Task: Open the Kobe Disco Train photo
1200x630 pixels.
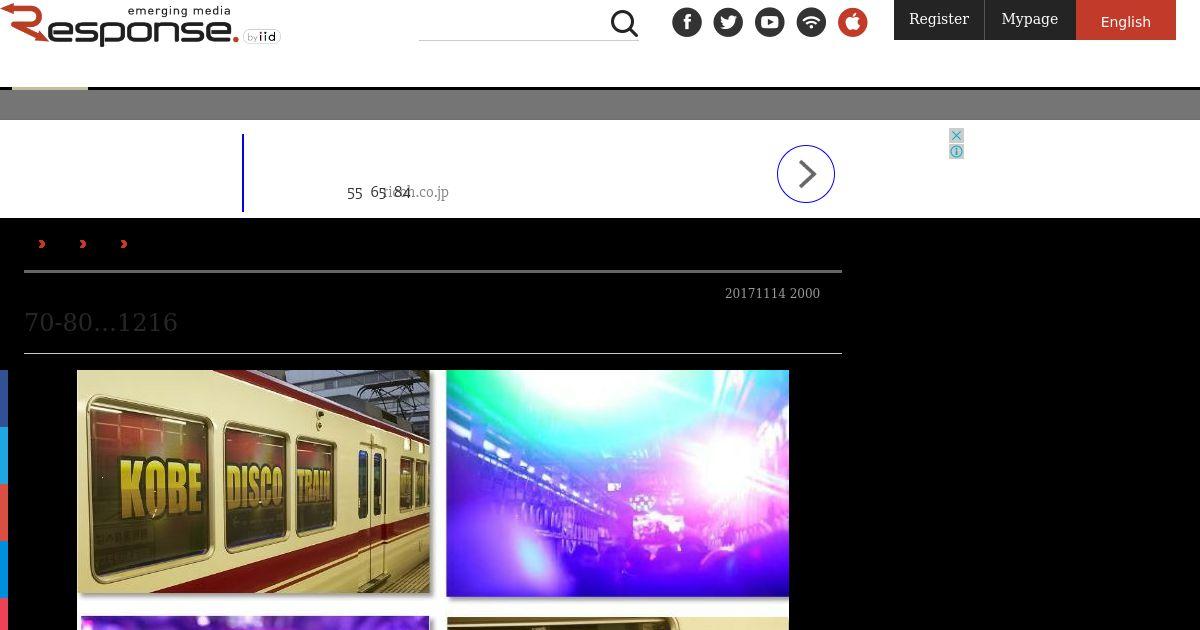Action: 254,482
